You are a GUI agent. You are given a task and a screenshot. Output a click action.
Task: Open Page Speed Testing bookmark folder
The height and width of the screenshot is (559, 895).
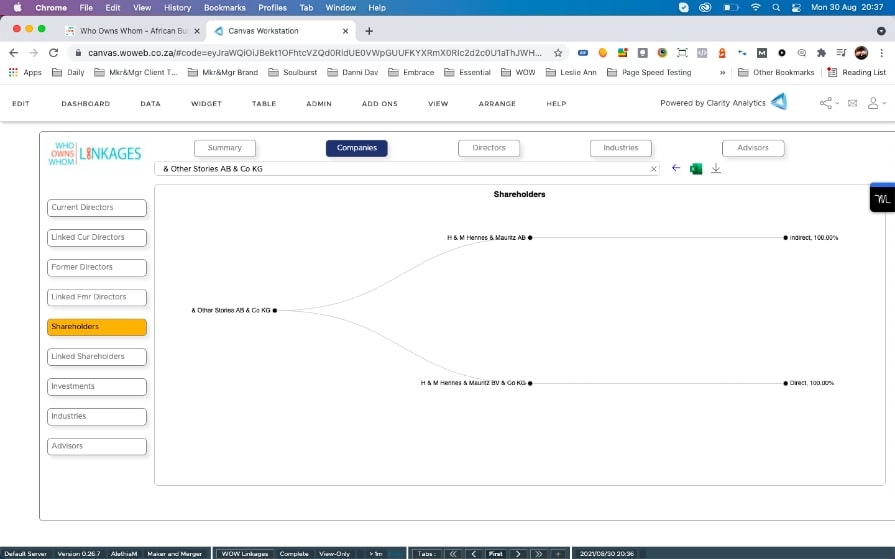point(649,73)
